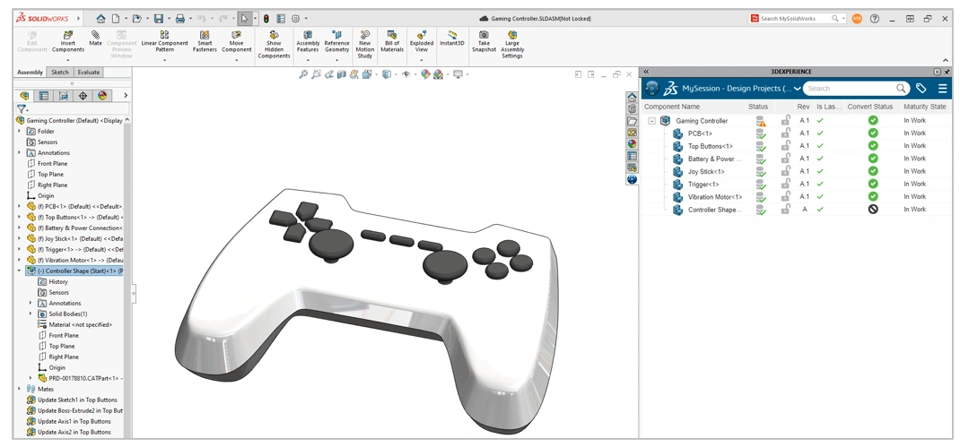
Task: Click the Maturity State column header
Action: coord(924,107)
